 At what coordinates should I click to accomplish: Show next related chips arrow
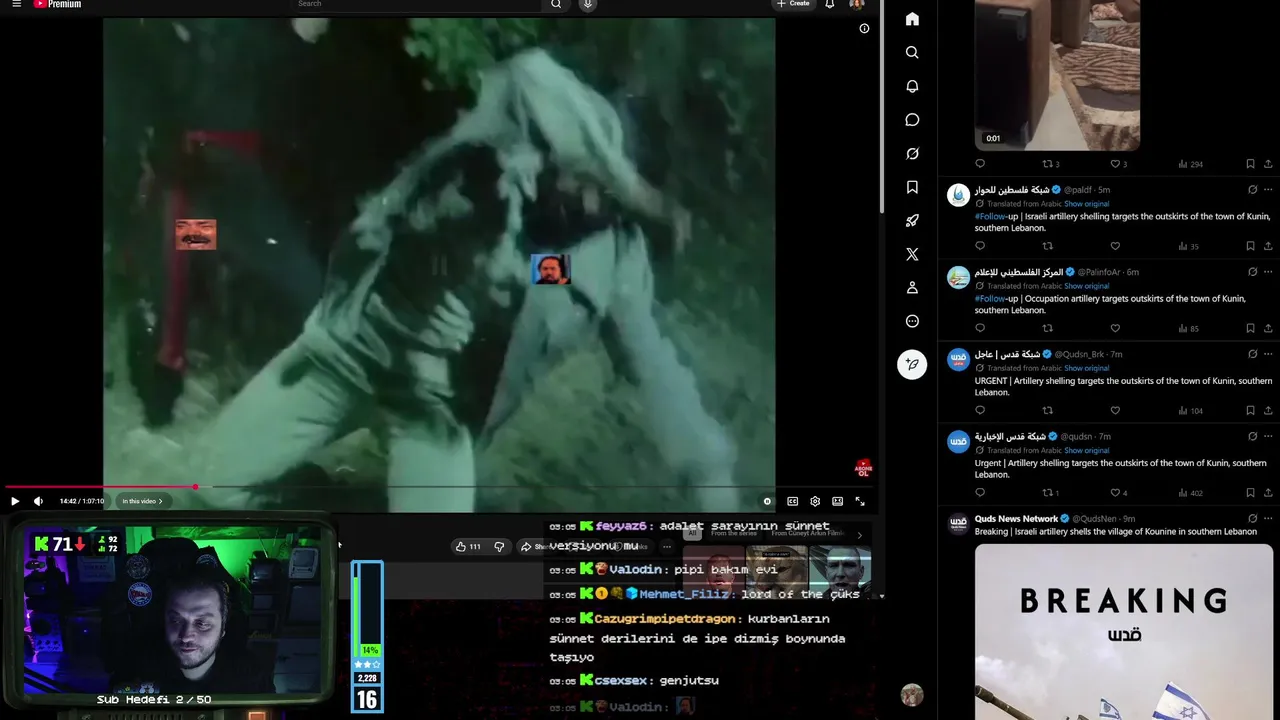(859, 535)
